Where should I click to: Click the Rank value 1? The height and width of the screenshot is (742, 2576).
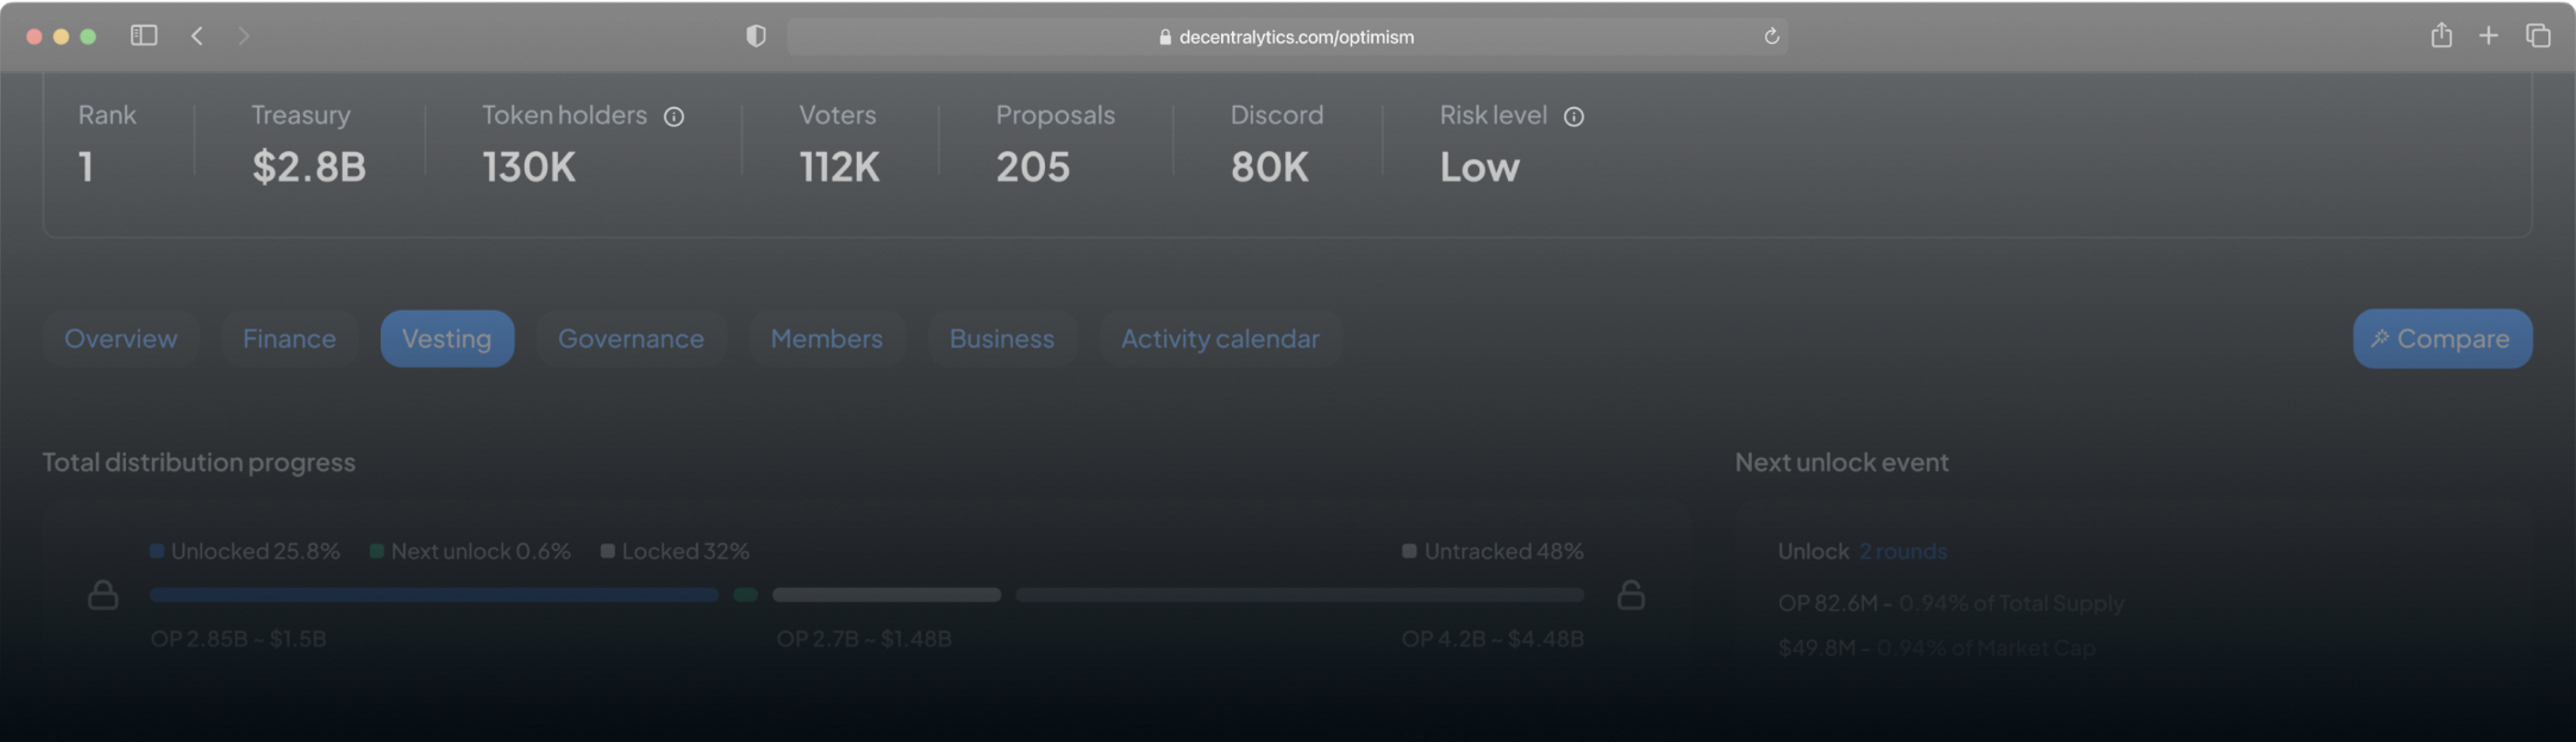(86, 167)
